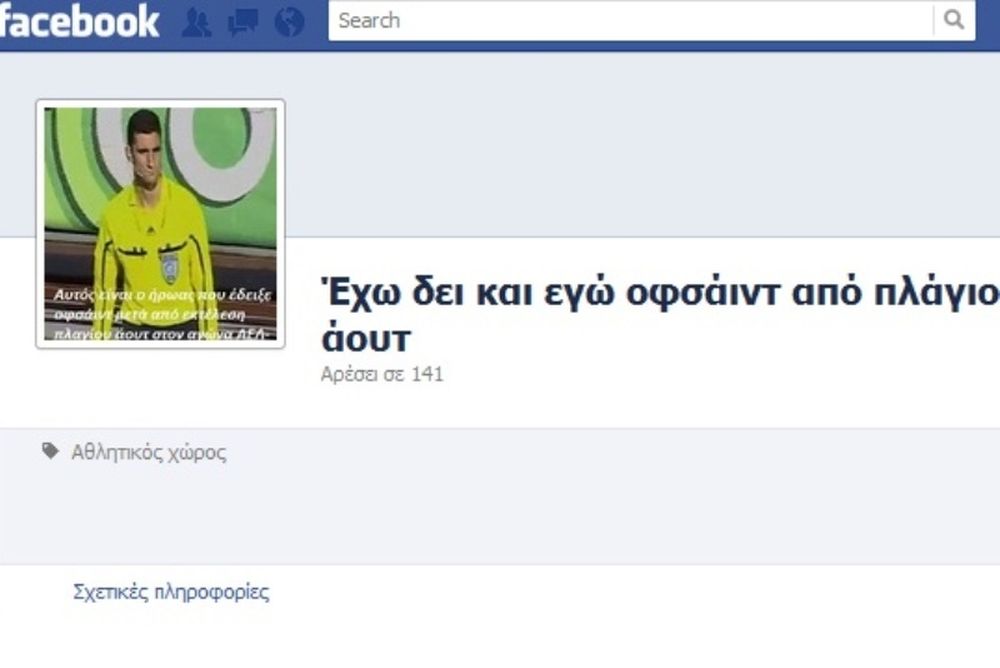Click the blue navigation bar Facebook wordmark
The height and width of the screenshot is (668, 1000).
(80, 20)
